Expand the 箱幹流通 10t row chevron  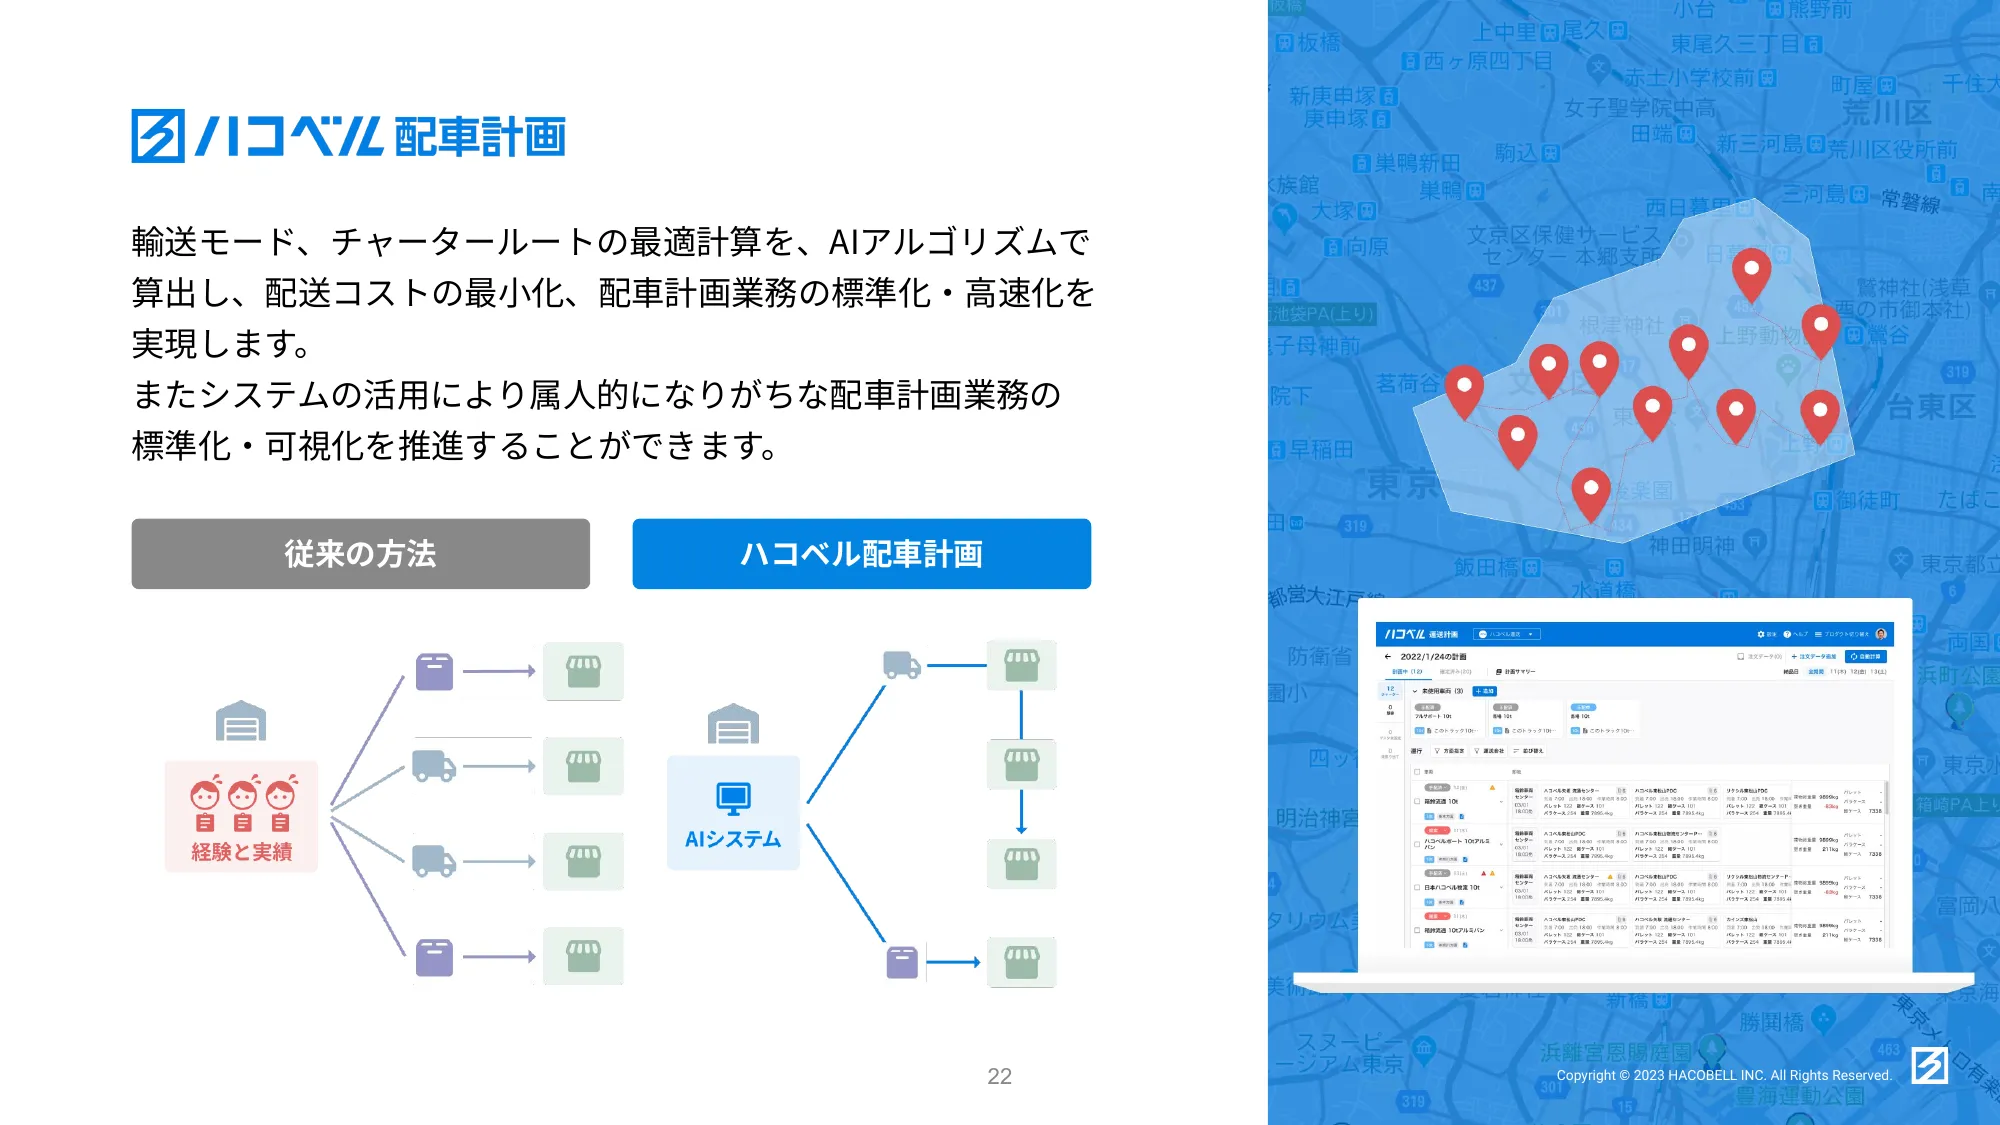1500,801
